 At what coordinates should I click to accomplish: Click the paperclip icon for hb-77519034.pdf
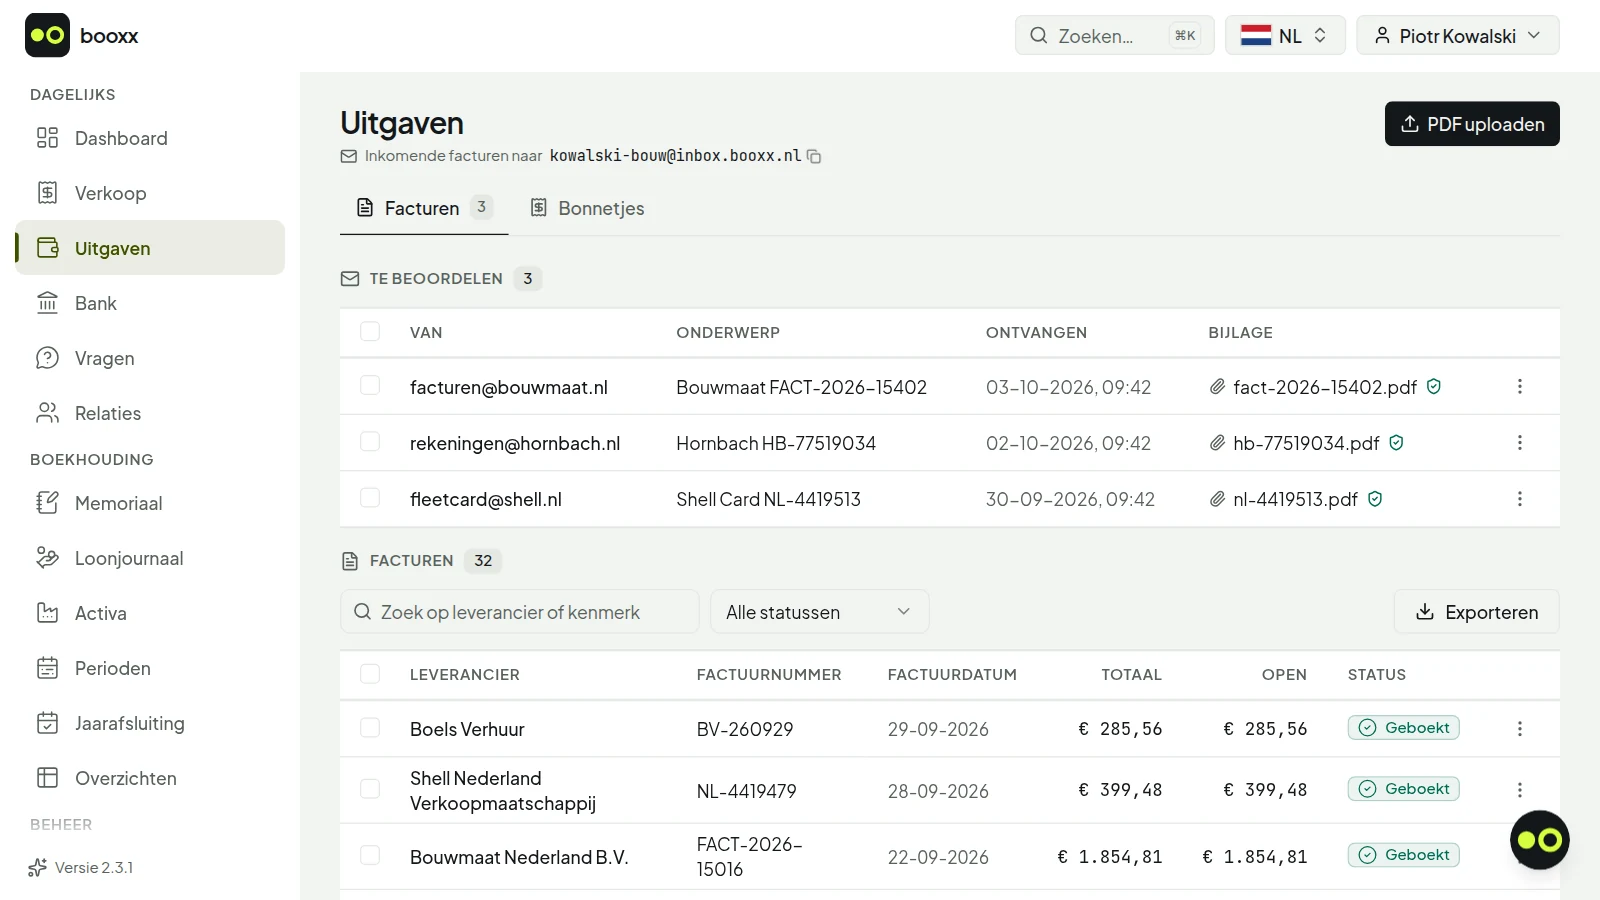point(1217,443)
